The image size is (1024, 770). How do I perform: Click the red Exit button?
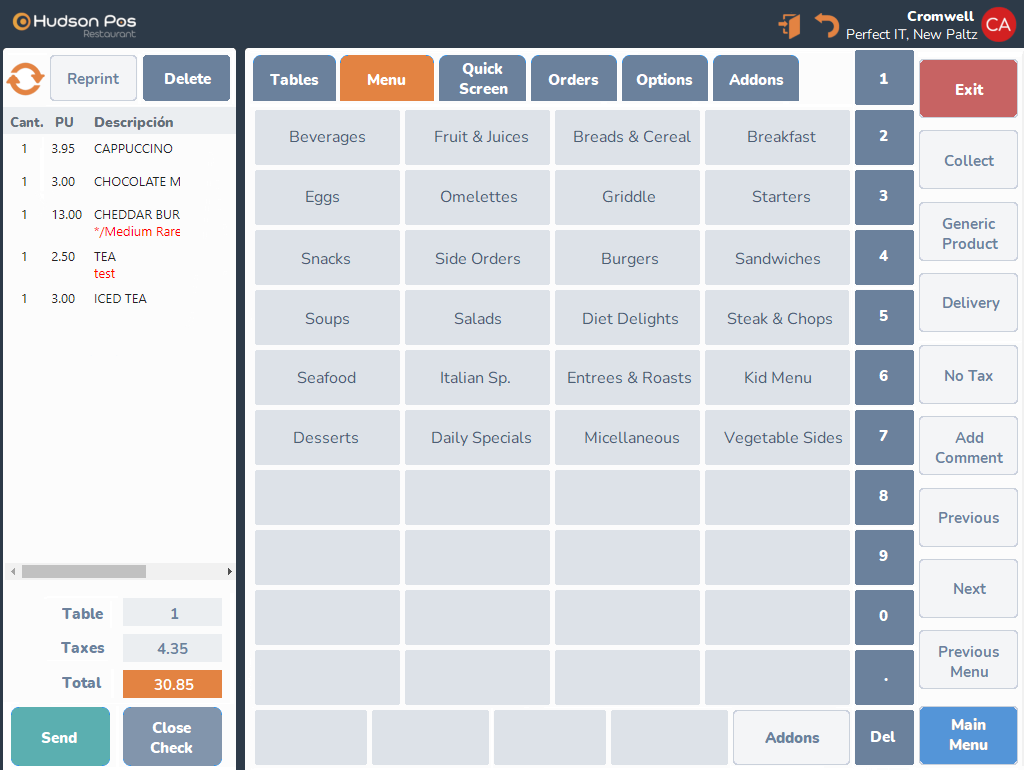point(968,89)
